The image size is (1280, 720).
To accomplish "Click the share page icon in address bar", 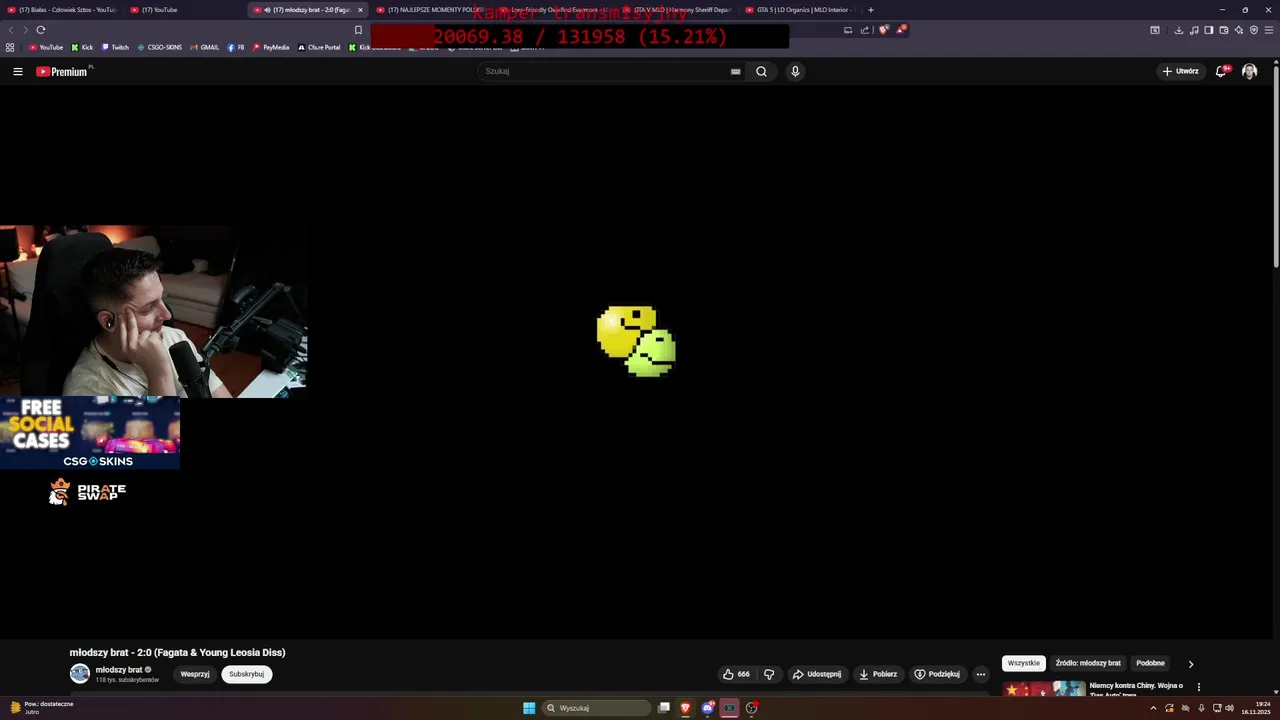I will 865,30.
